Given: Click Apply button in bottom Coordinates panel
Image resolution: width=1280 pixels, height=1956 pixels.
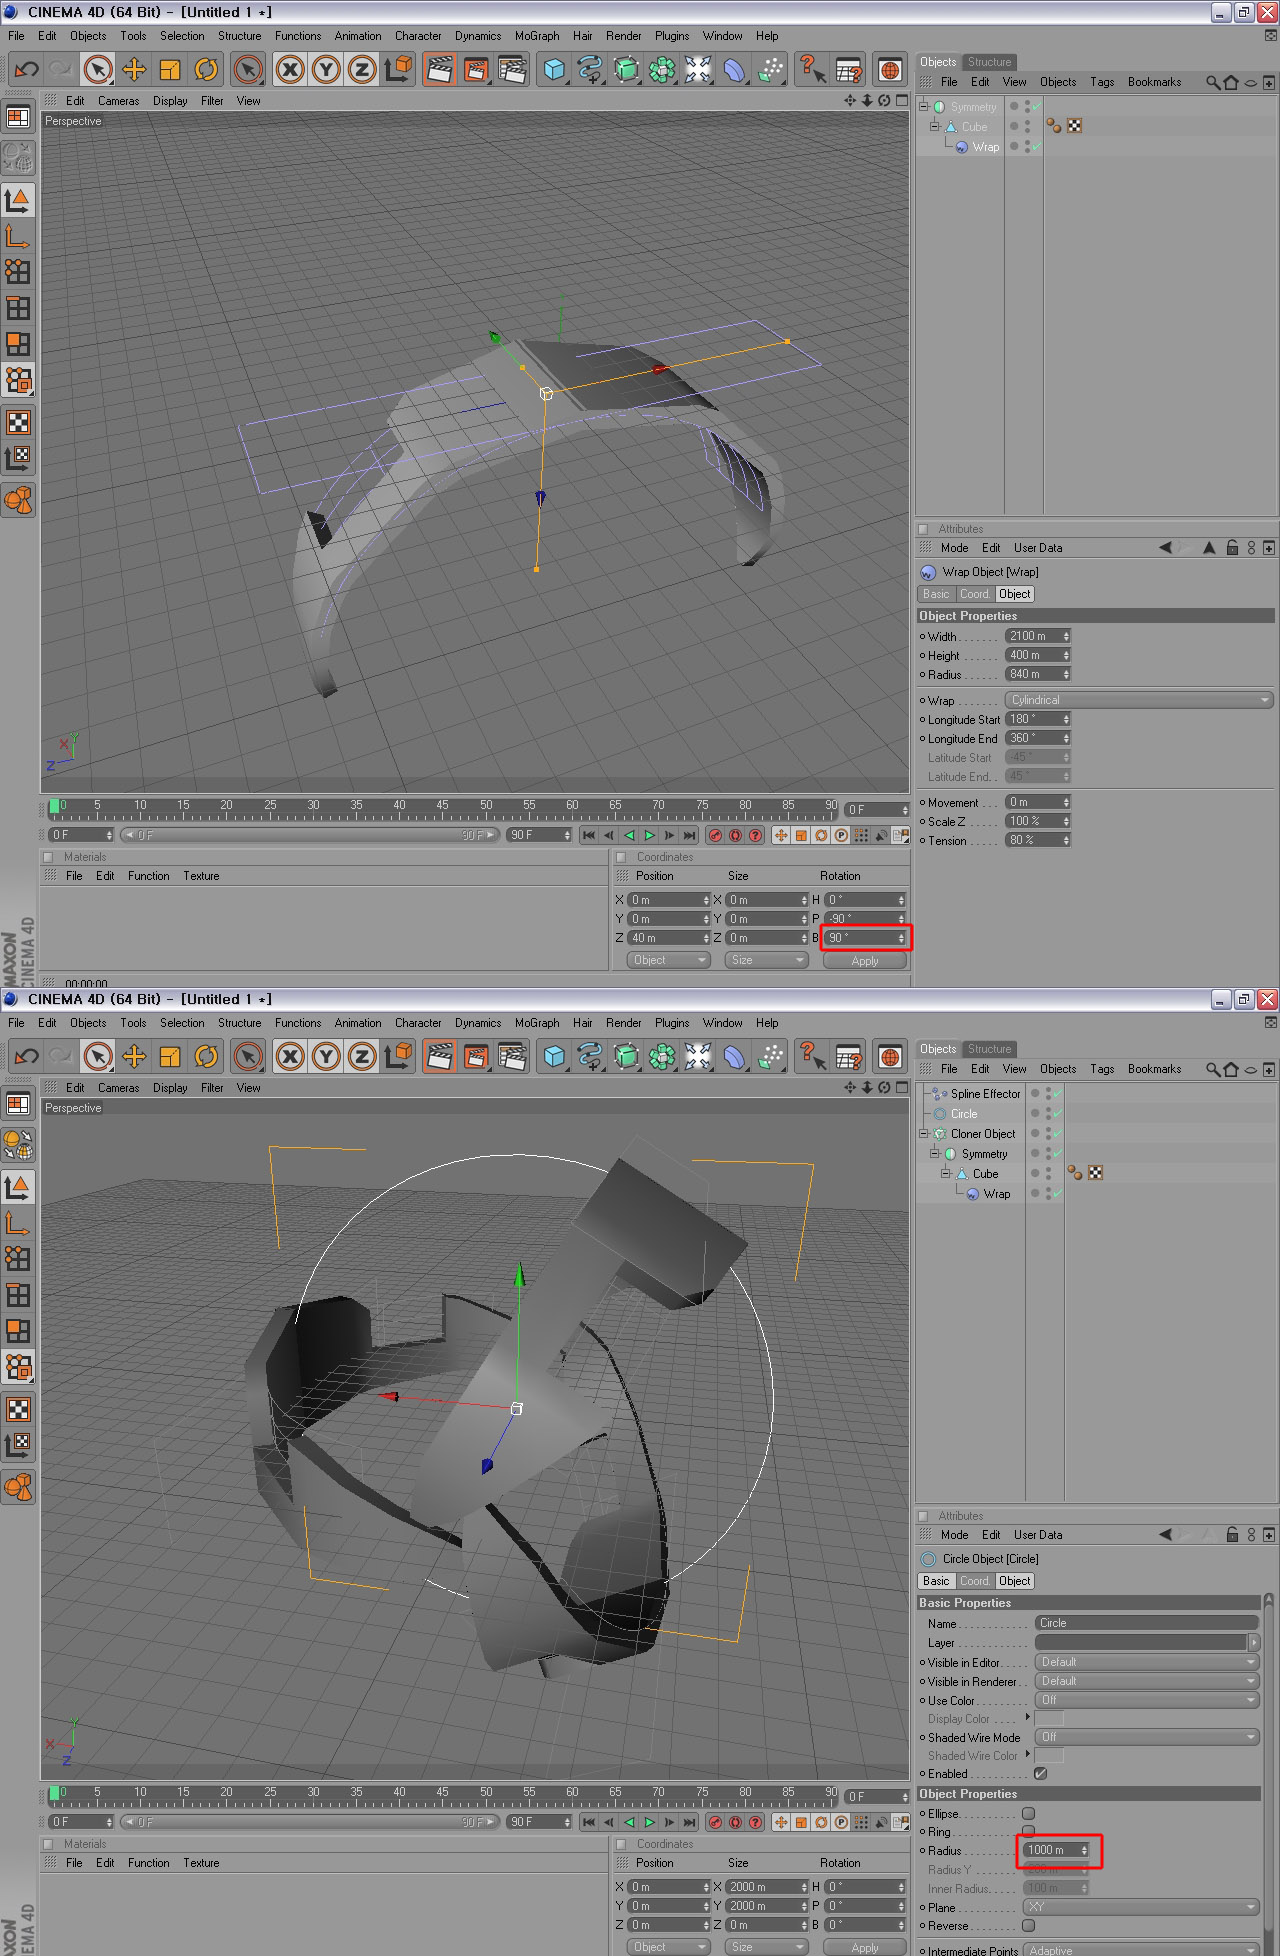Looking at the screenshot, I should pos(865,1947).
